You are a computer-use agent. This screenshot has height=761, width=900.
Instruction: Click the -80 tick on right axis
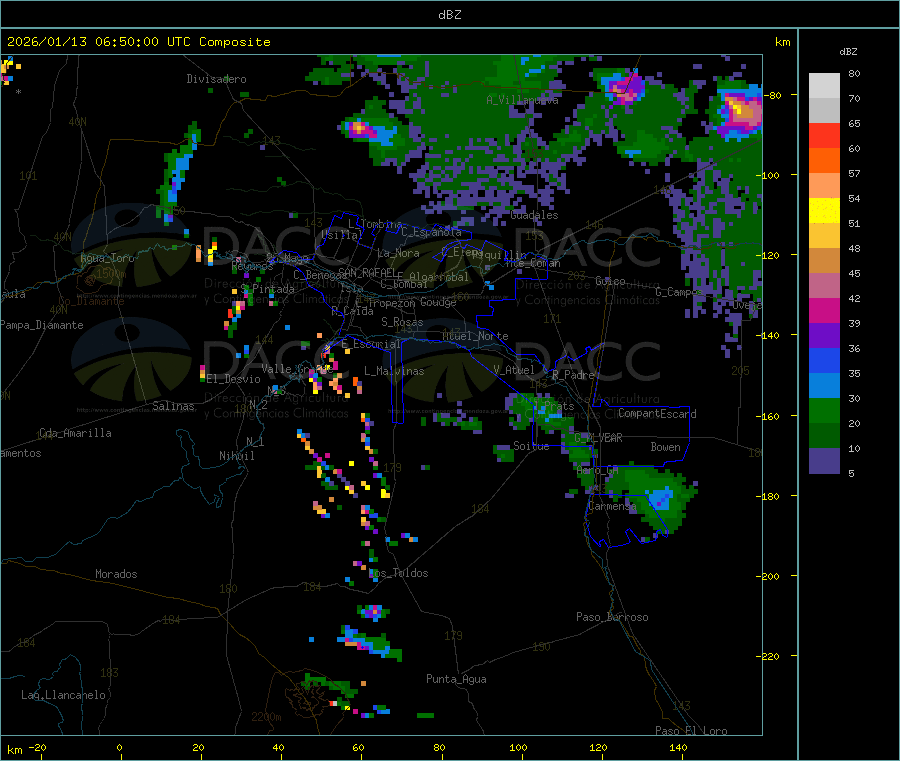tap(773, 95)
